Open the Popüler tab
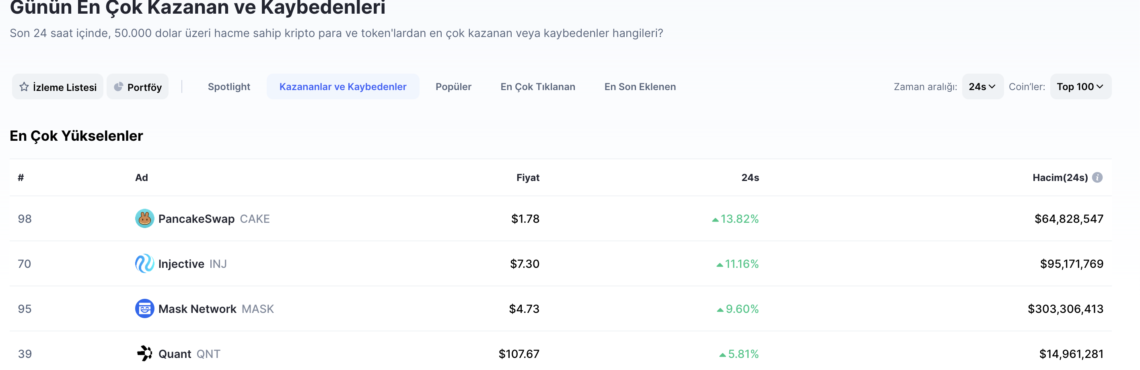 coord(454,87)
